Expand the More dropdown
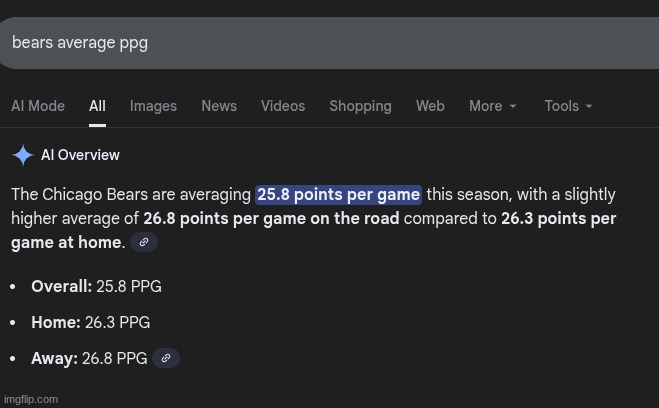This screenshot has width=659, height=408. click(x=493, y=106)
